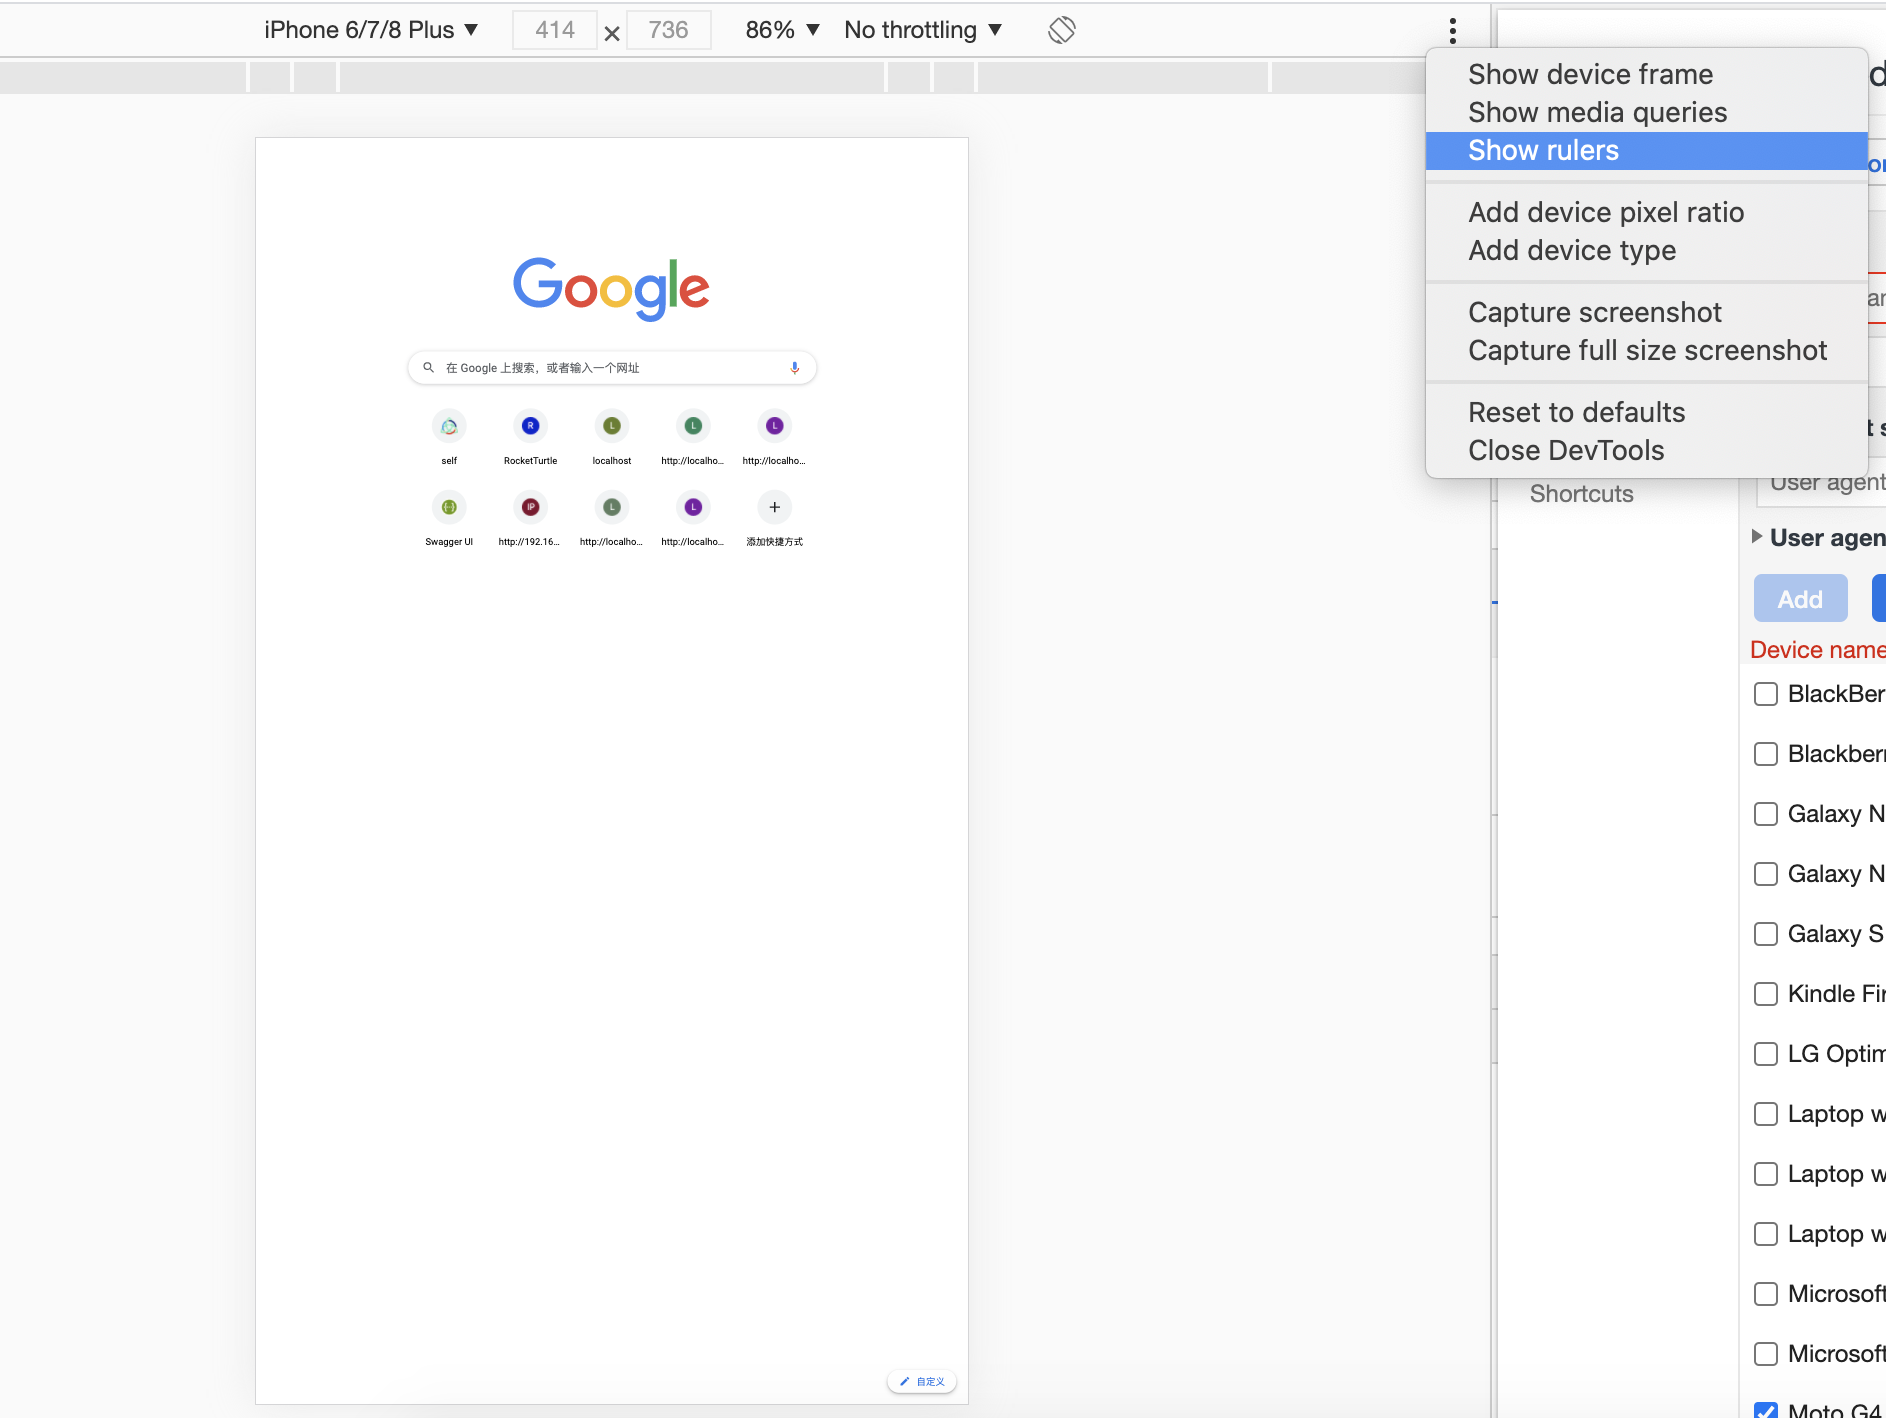Screen dimensions: 1886x1418
Task: Enable the Kindle Fire device checkbox
Action: pyautogui.click(x=1766, y=994)
